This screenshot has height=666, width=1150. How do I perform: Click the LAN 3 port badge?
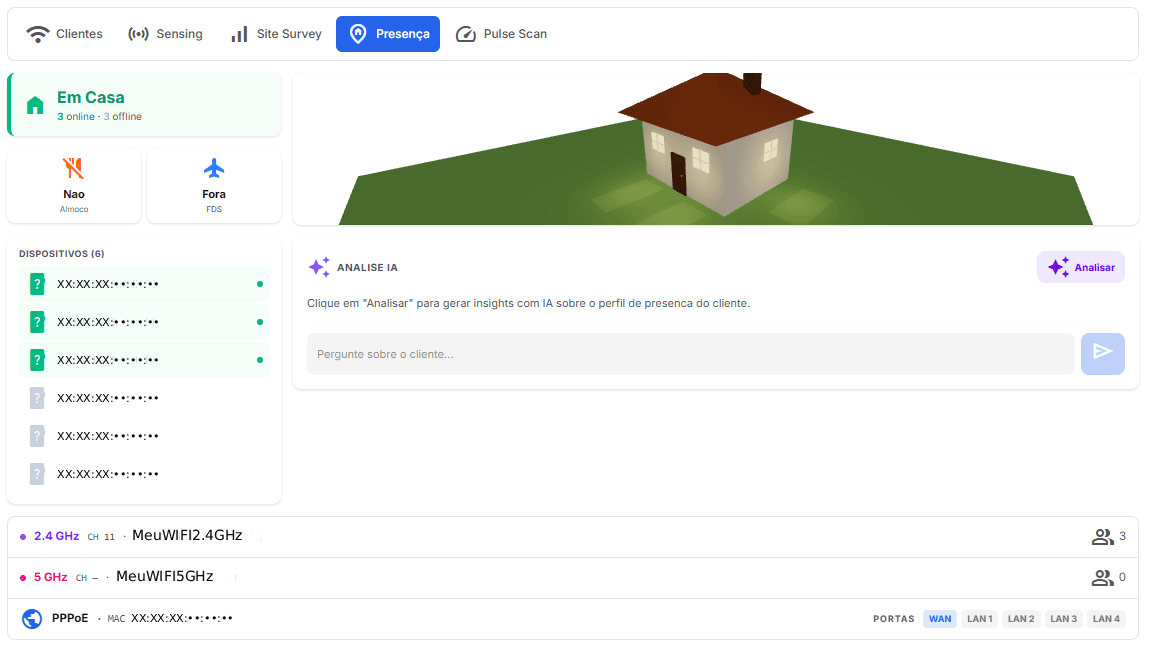click(1063, 619)
